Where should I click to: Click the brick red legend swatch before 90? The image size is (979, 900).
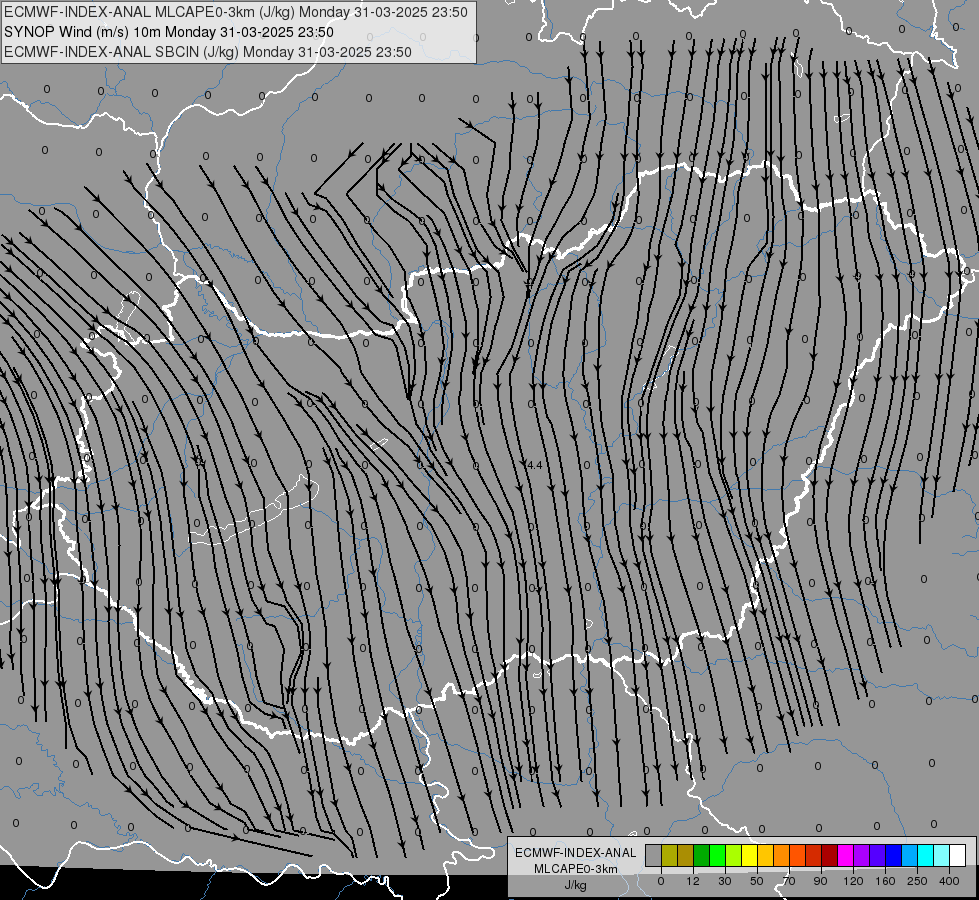pyautogui.click(x=814, y=856)
